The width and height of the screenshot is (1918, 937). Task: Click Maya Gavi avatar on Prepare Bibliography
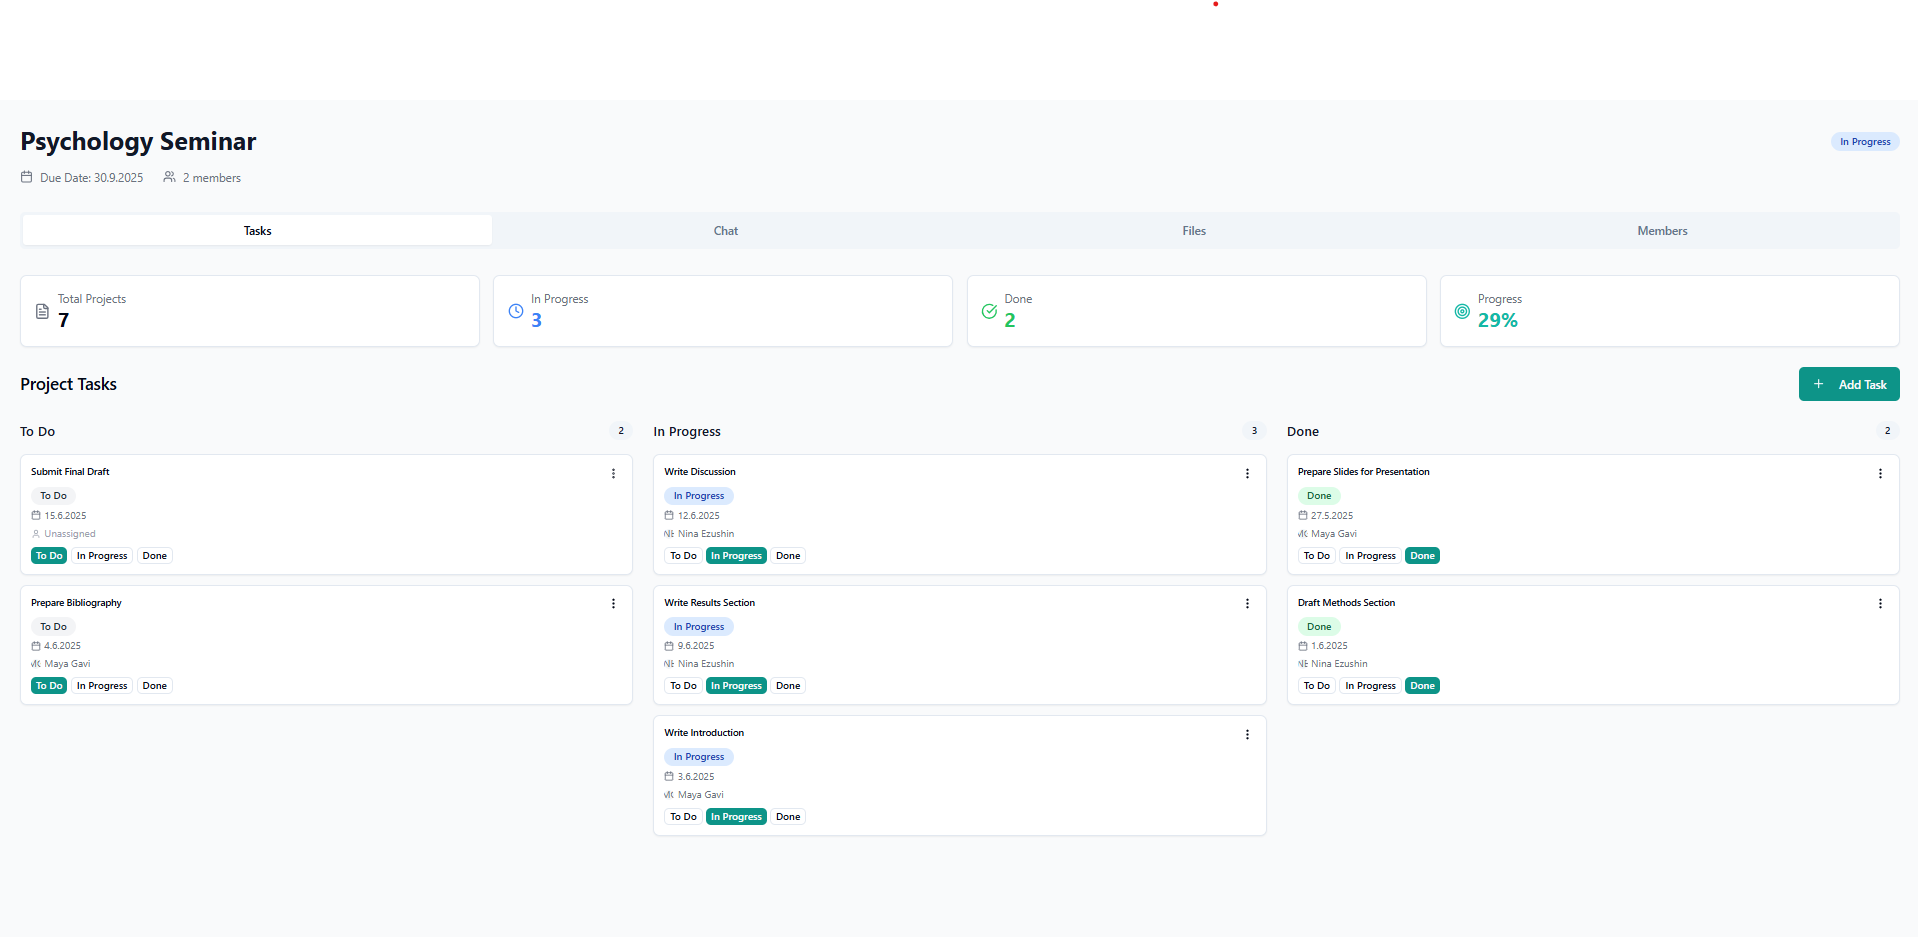36,664
